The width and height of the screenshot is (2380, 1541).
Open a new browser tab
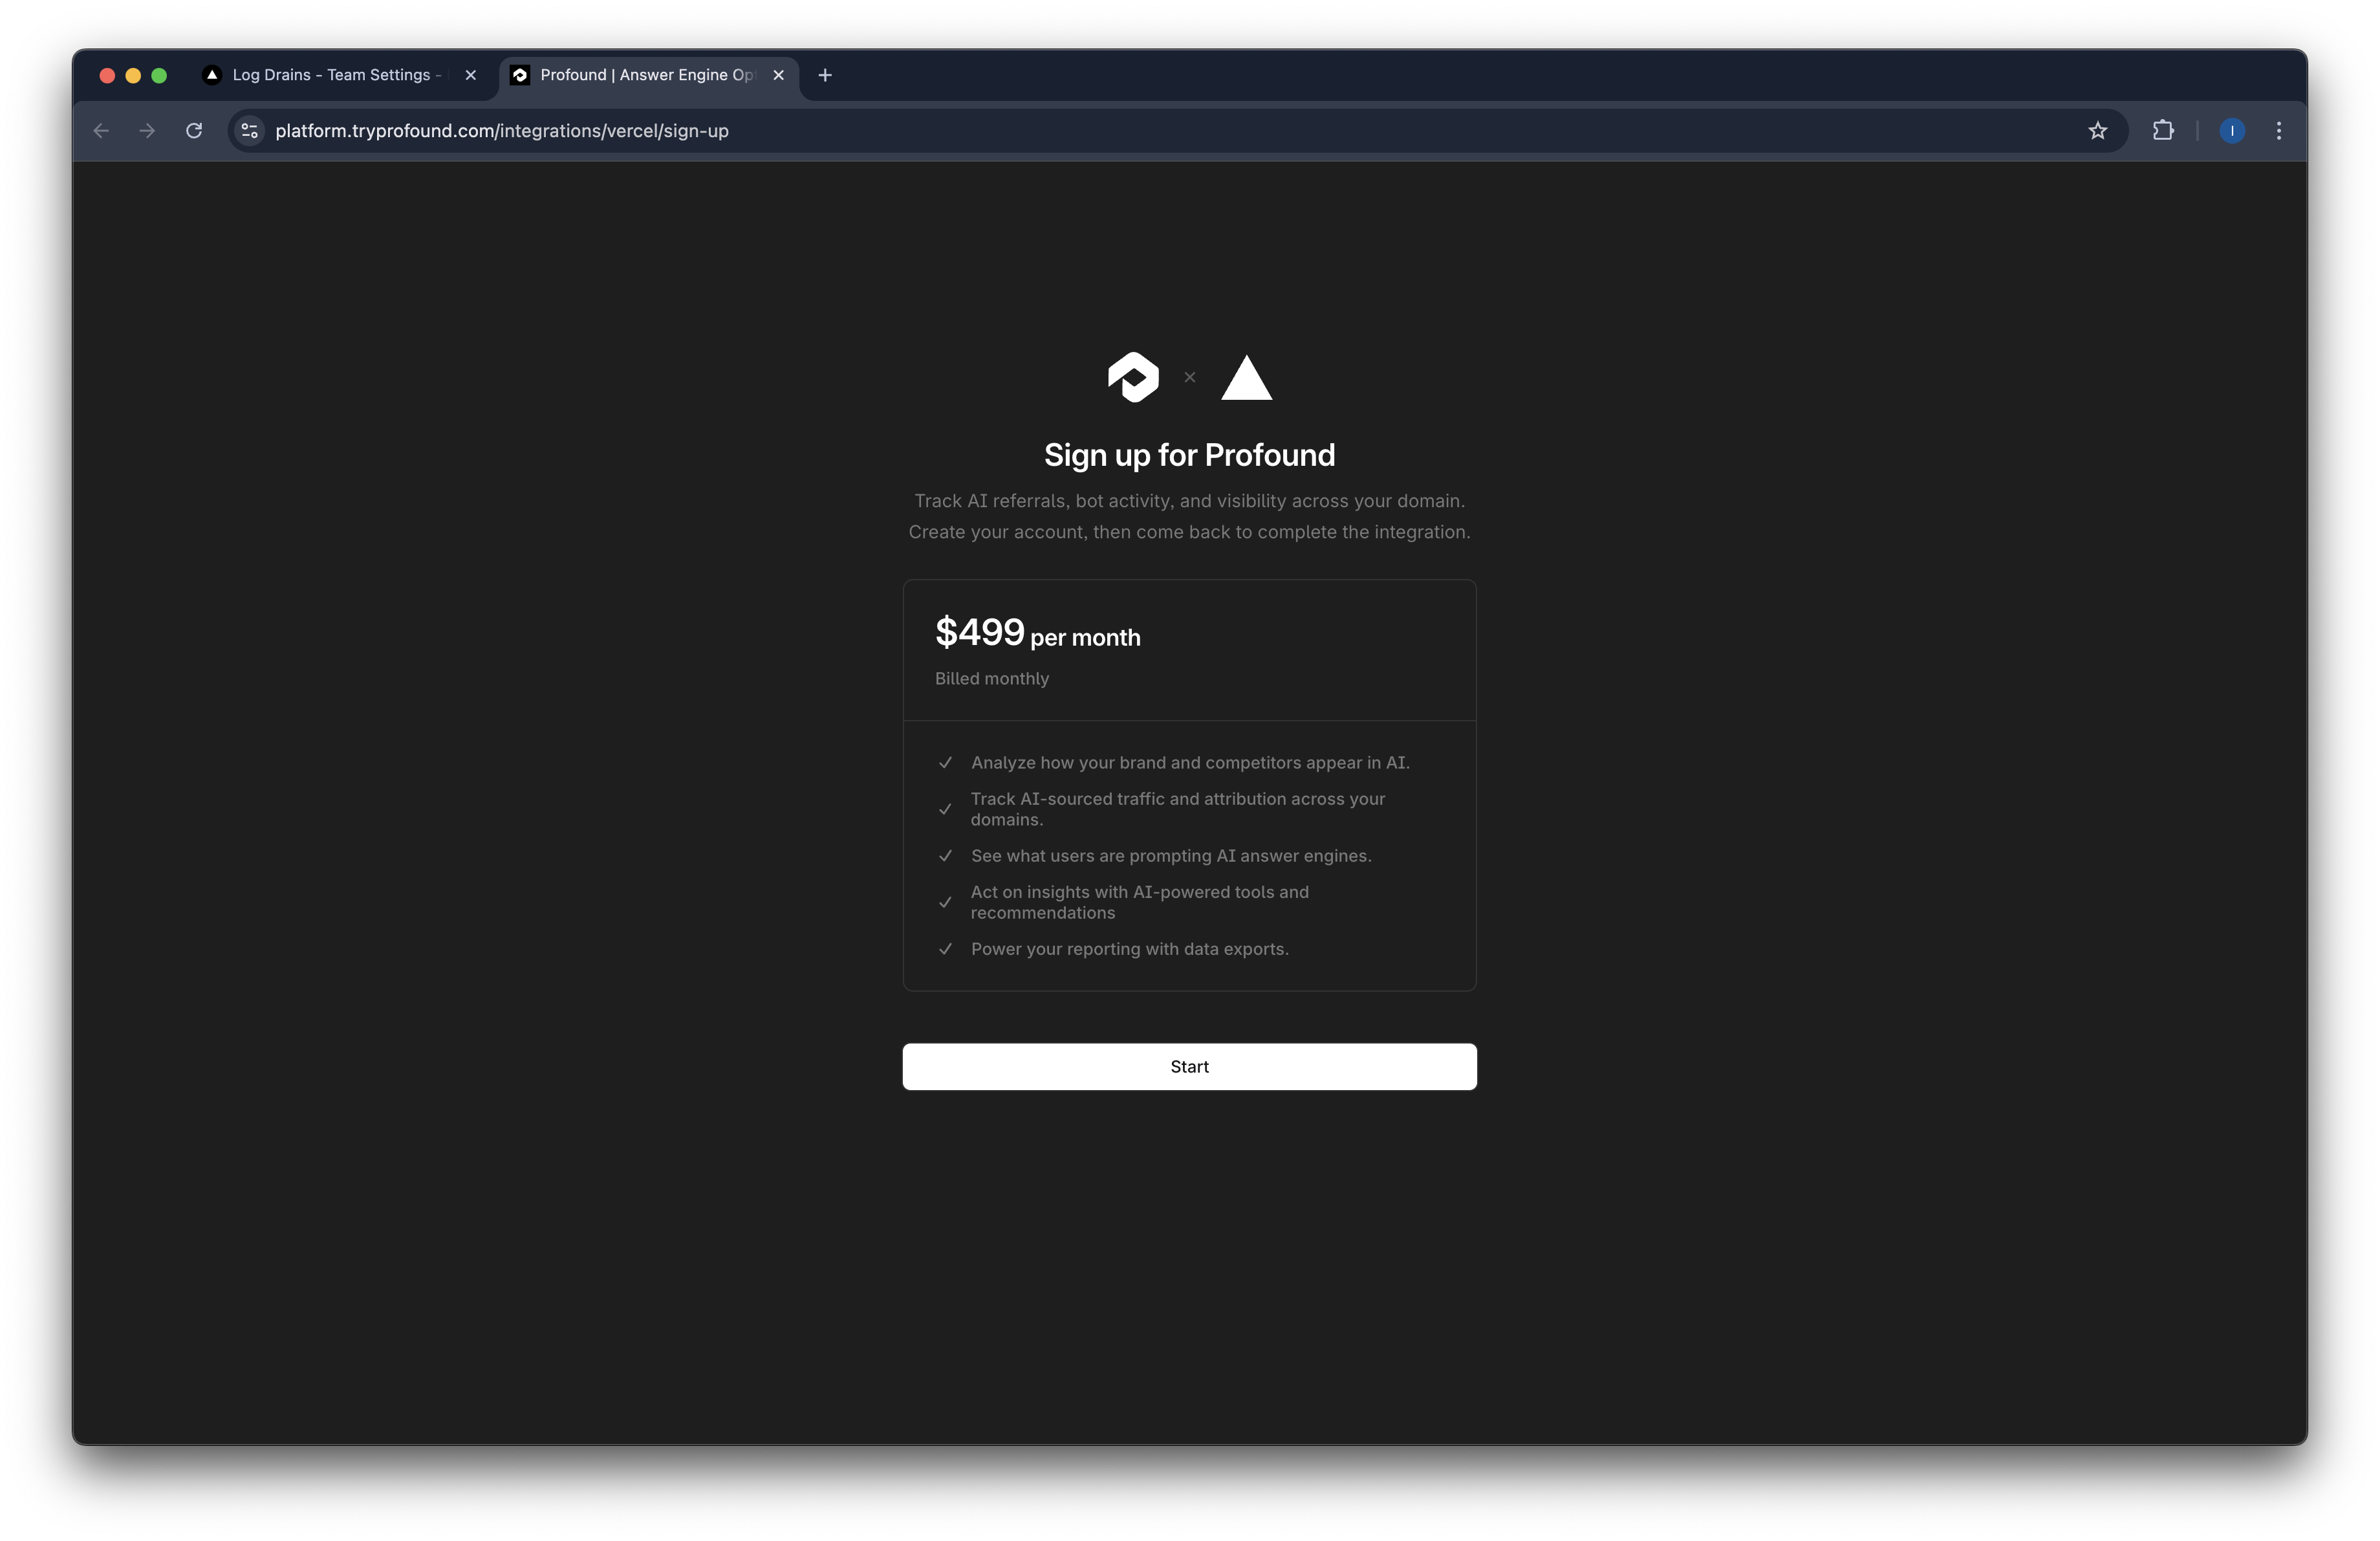coord(825,75)
